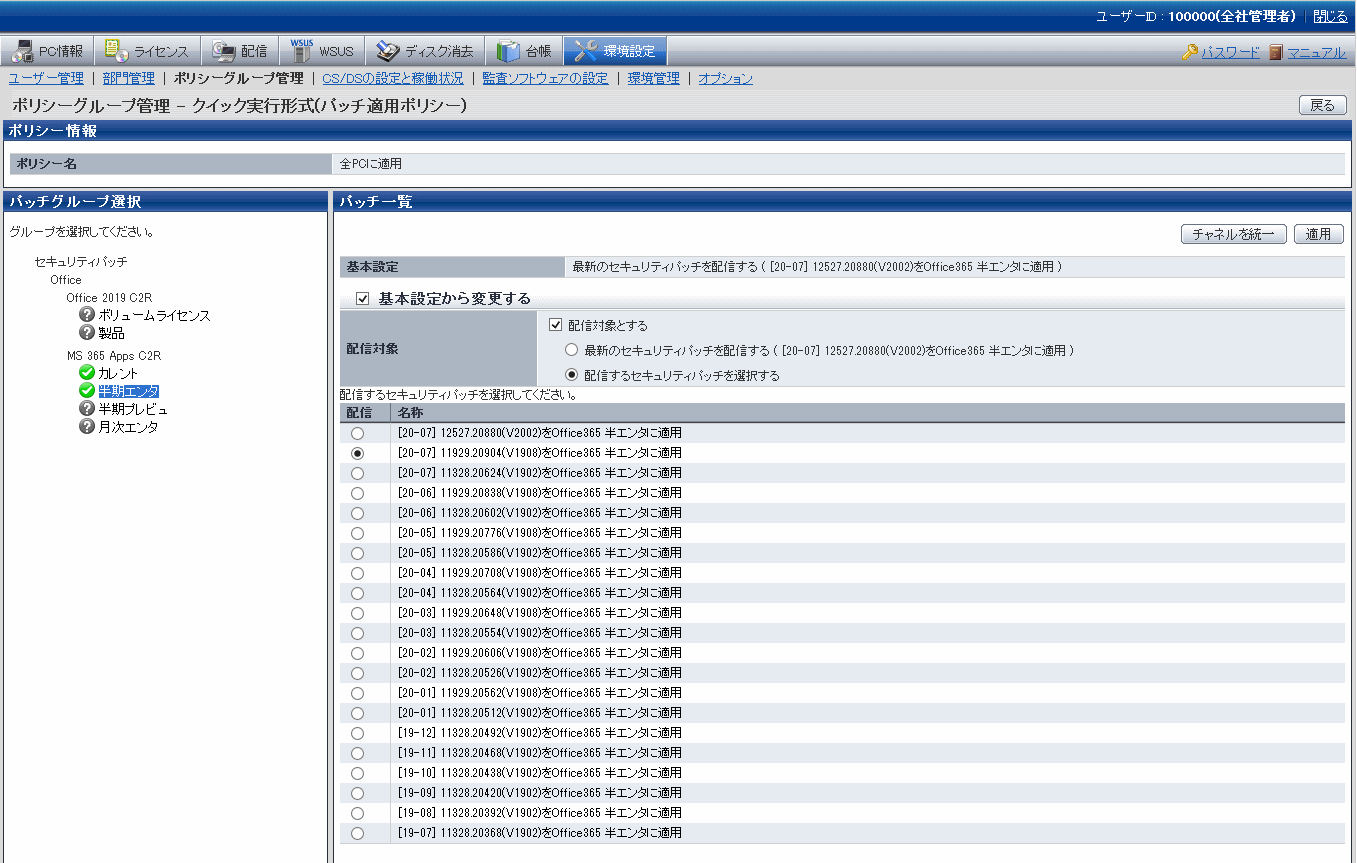This screenshot has height=863, width=1357.
Task: Open the ライセンス tab icon
Action: click(x=117, y=52)
